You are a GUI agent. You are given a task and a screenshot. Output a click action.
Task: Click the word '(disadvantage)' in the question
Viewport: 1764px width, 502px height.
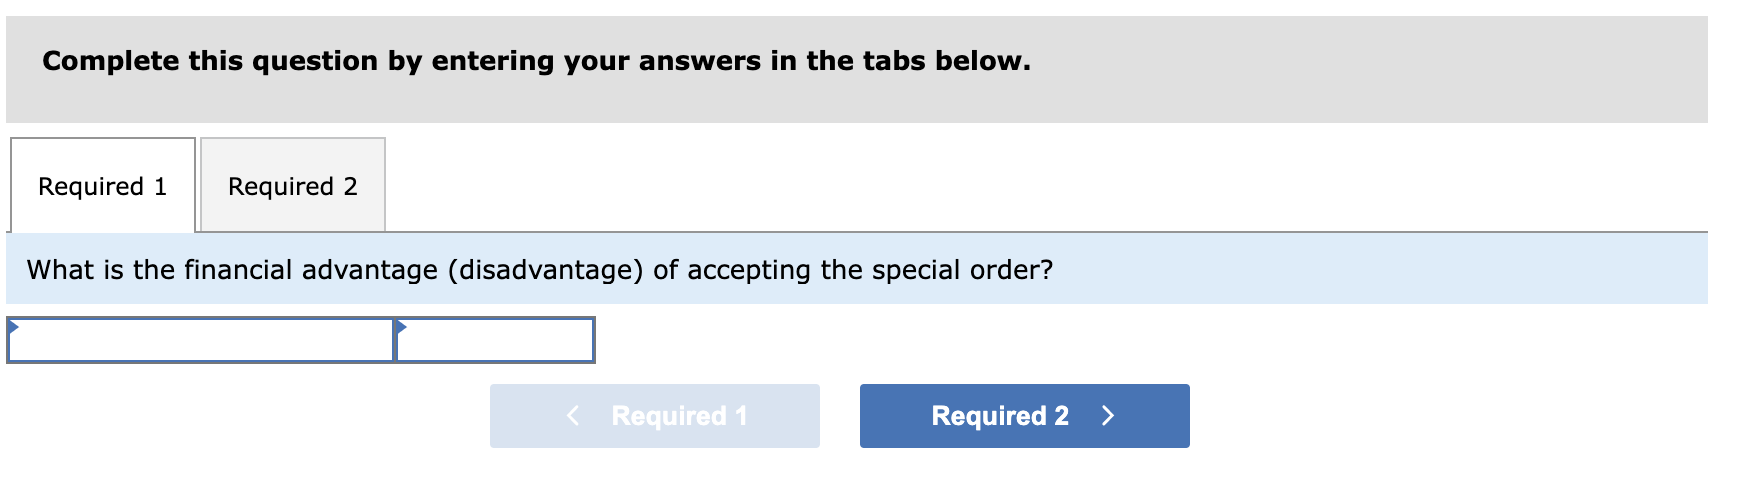coord(544,270)
